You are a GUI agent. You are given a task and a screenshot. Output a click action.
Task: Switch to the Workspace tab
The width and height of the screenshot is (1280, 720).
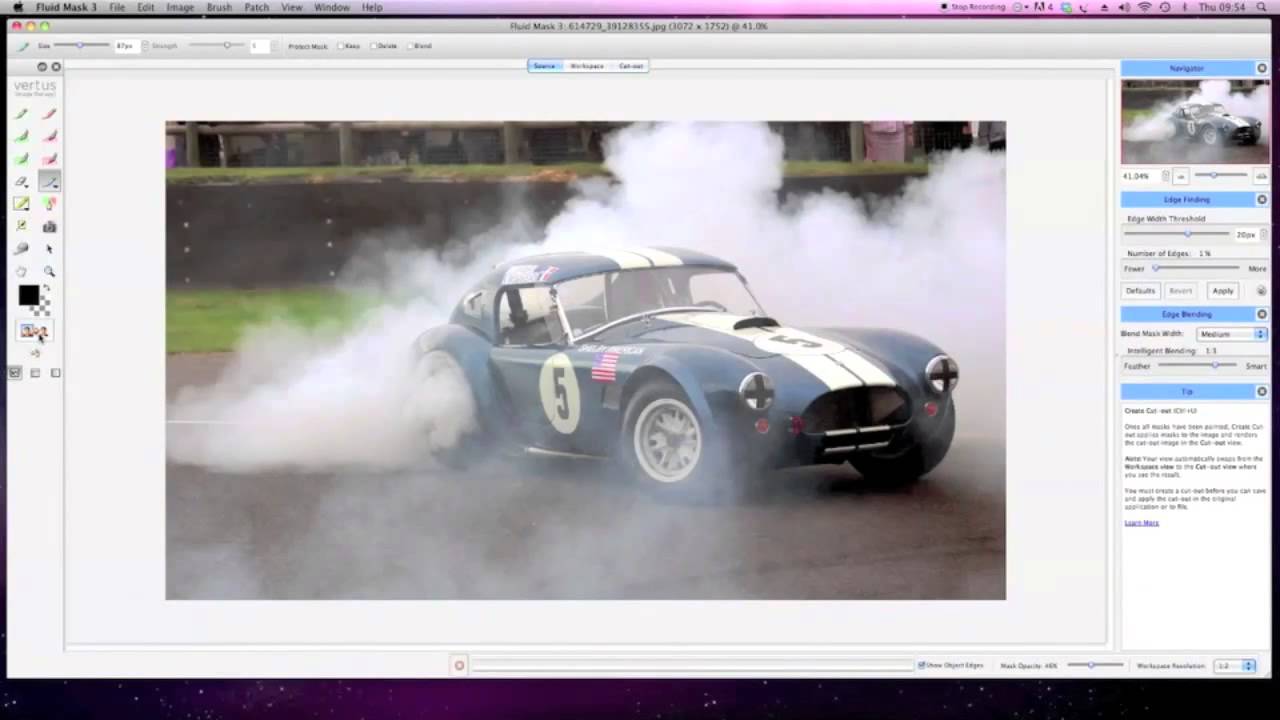[587, 66]
